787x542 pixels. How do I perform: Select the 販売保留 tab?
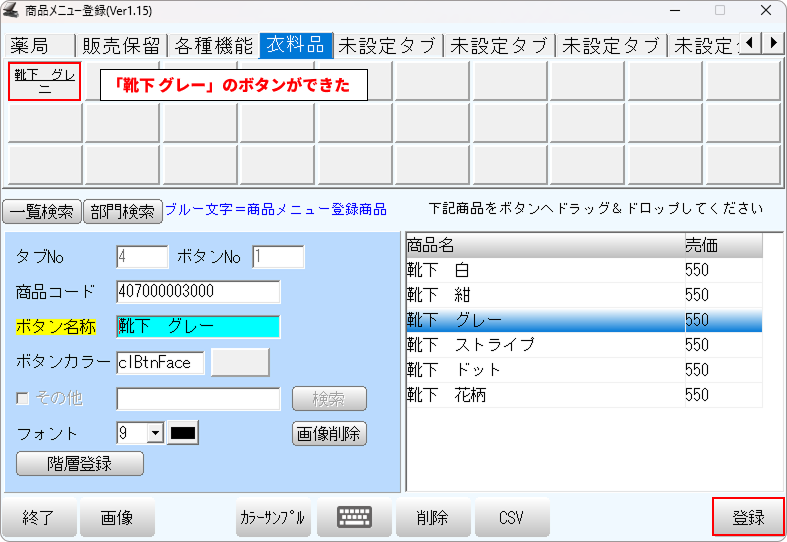(x=121, y=45)
